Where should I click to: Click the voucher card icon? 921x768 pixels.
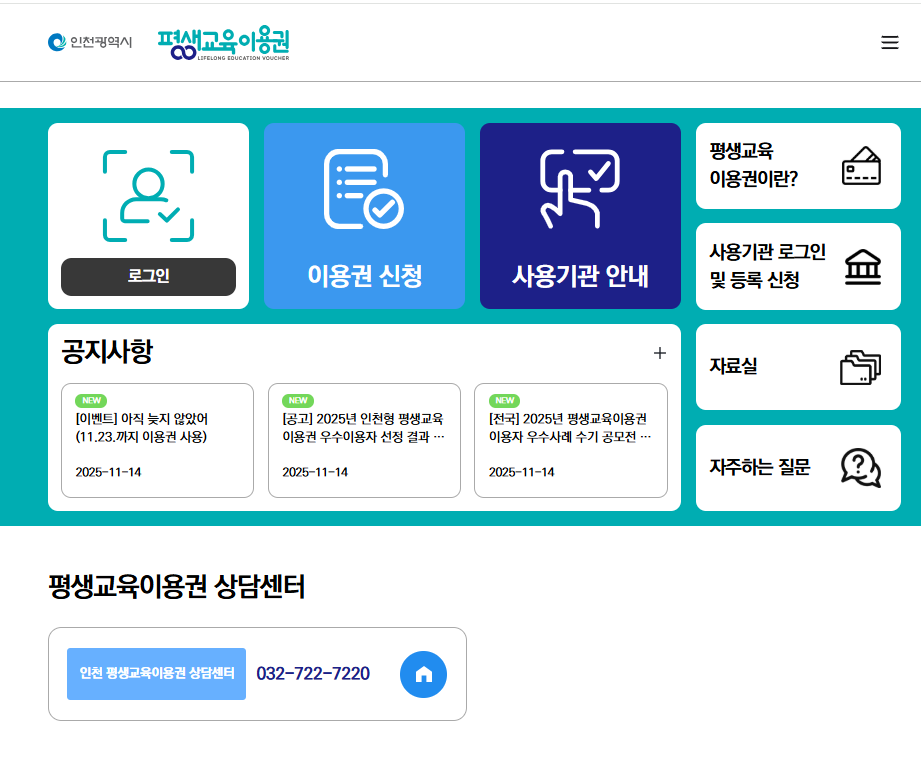(x=860, y=166)
